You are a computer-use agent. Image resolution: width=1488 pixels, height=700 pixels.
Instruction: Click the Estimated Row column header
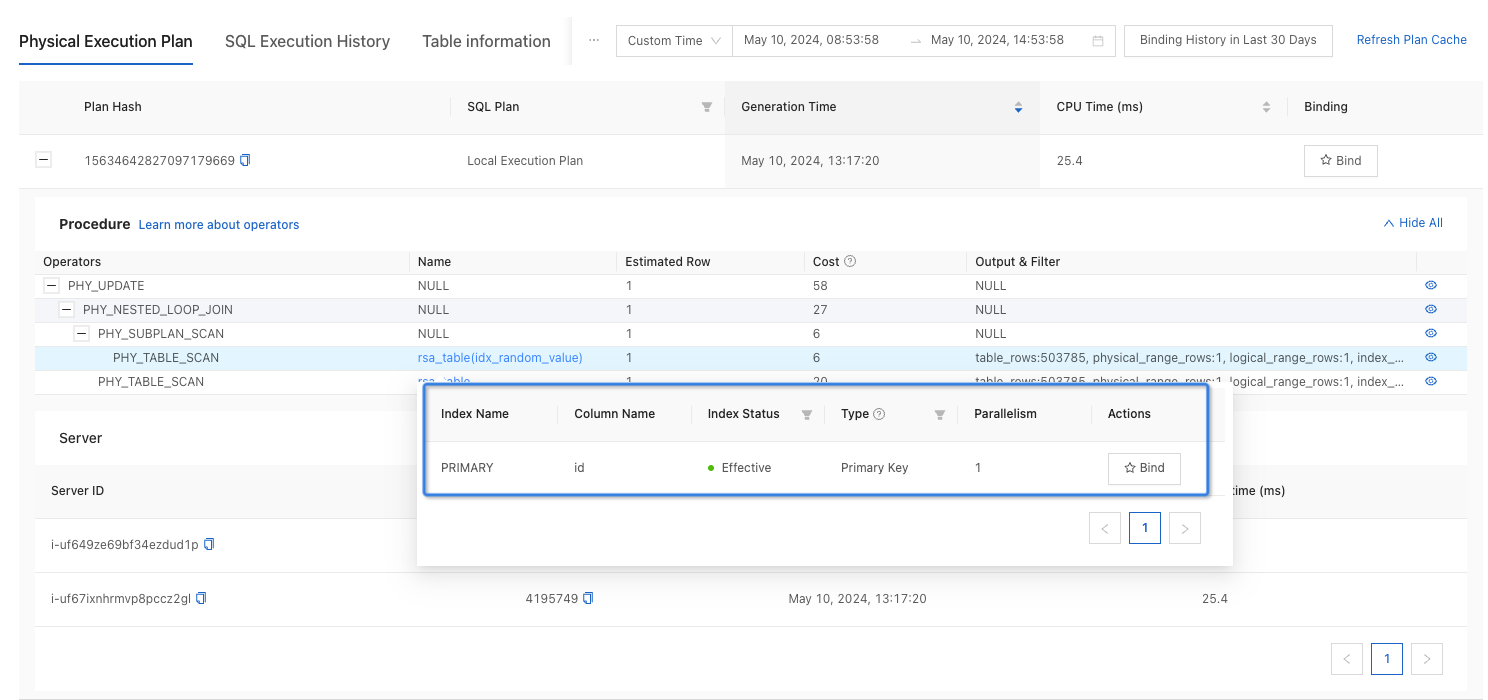tap(668, 262)
